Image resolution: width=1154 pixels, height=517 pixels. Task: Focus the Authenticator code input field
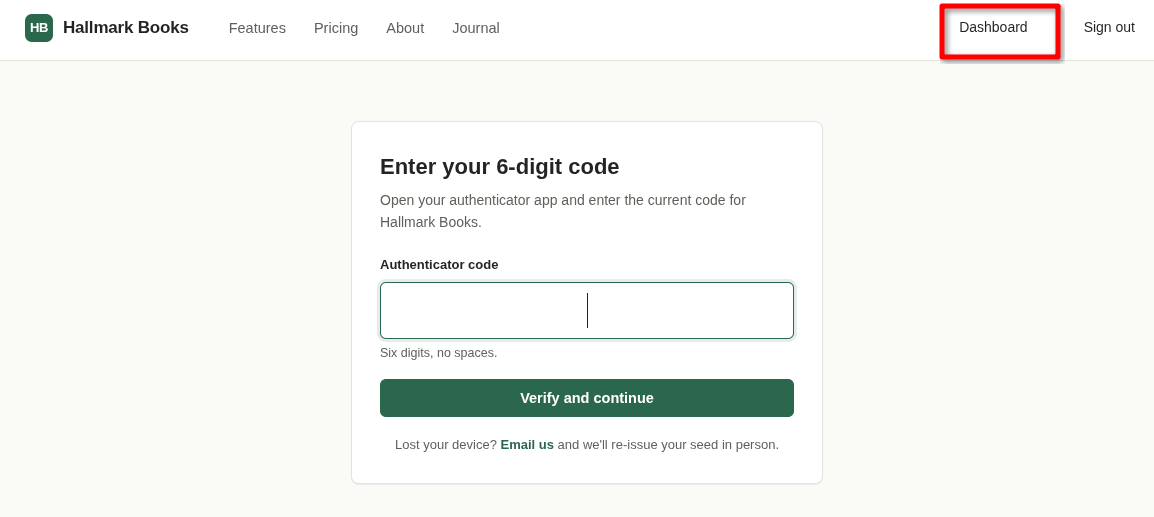[x=587, y=310]
